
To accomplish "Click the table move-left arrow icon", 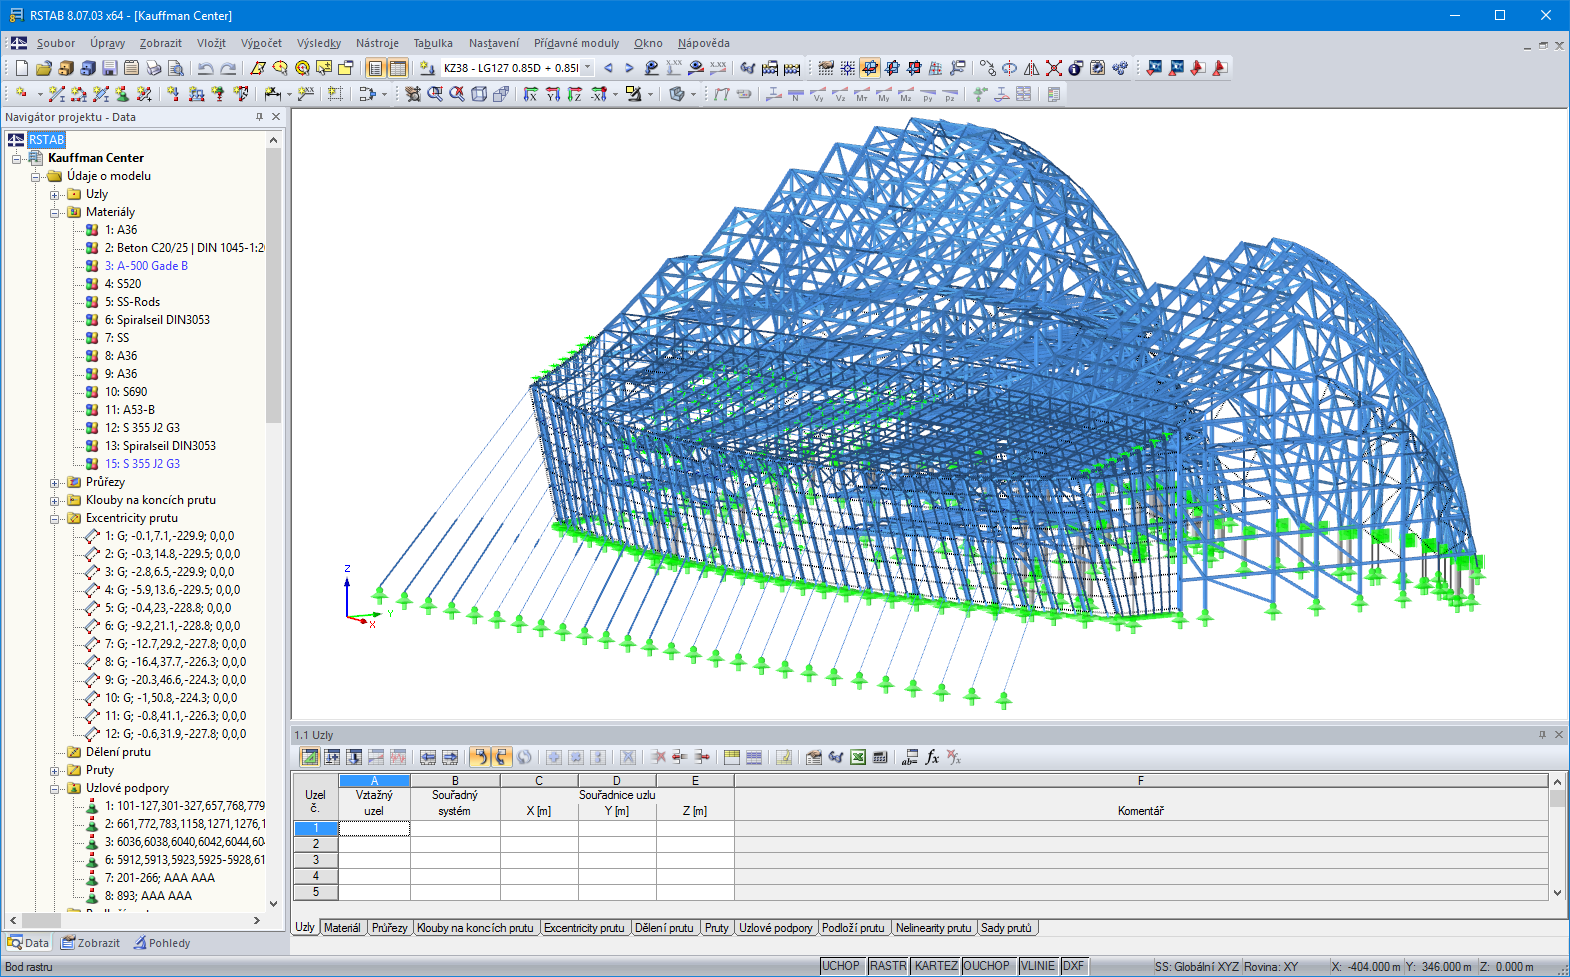I will tap(428, 757).
